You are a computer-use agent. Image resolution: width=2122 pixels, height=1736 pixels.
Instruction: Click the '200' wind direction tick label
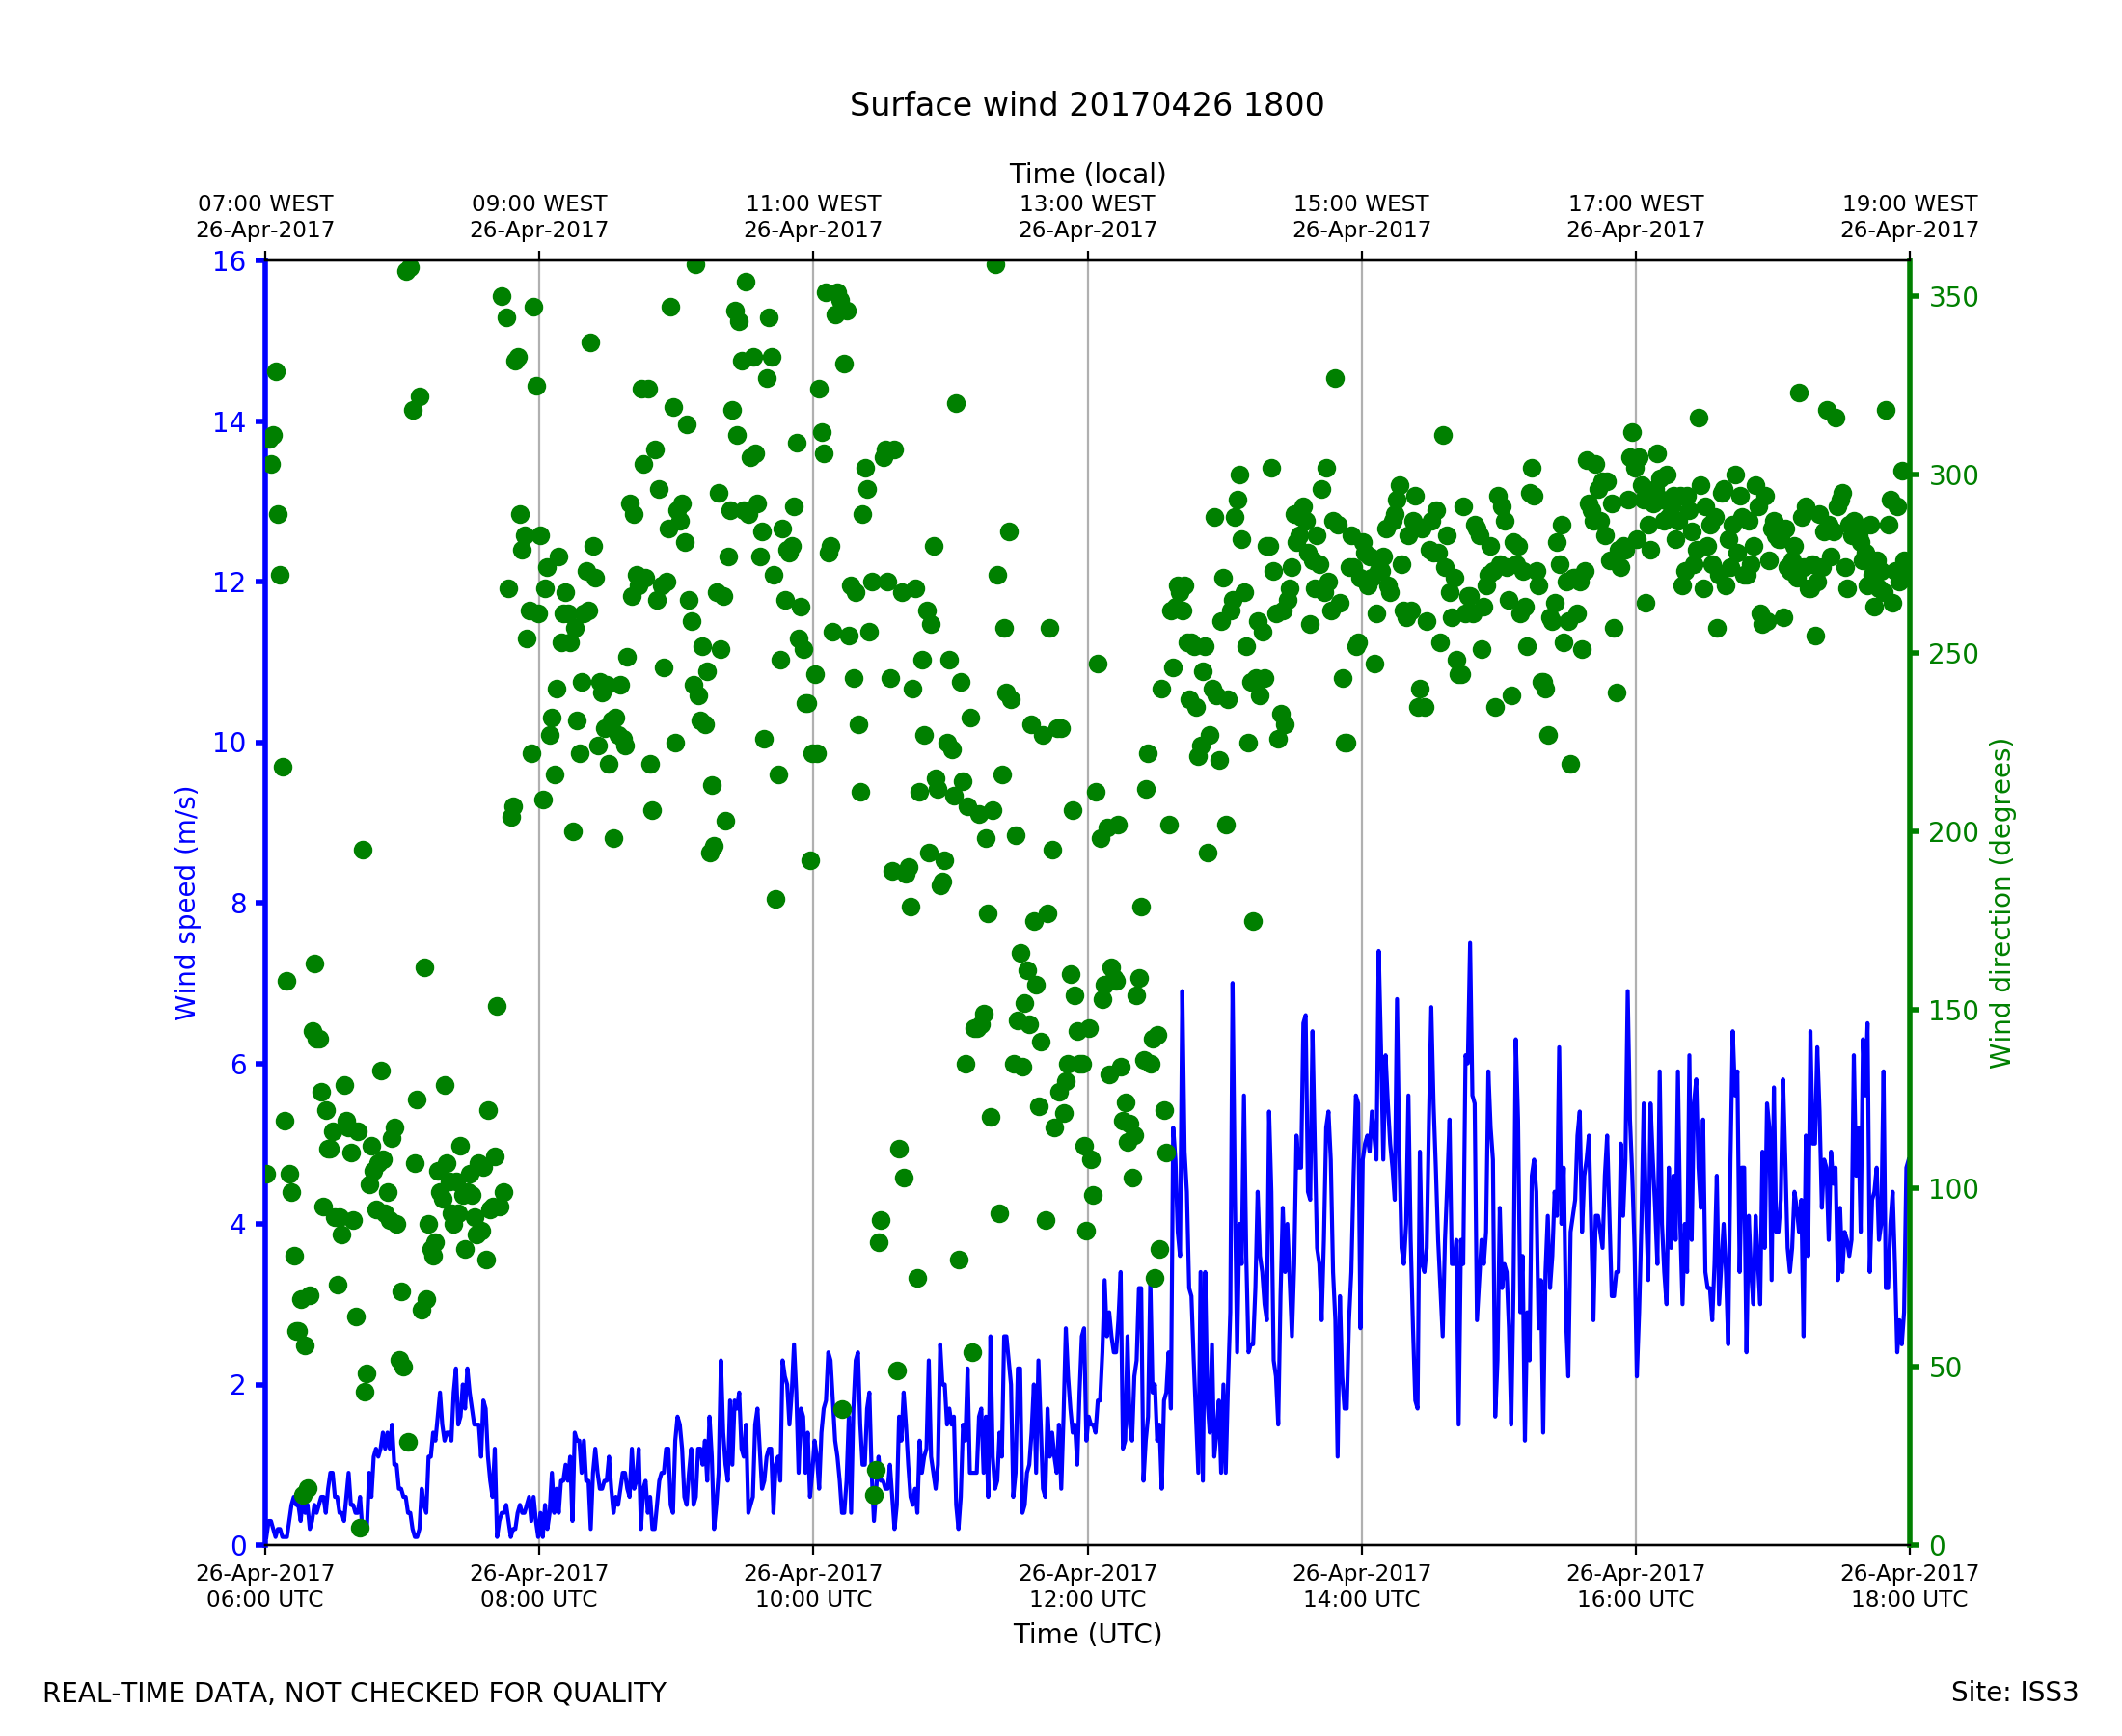[x=1953, y=833]
